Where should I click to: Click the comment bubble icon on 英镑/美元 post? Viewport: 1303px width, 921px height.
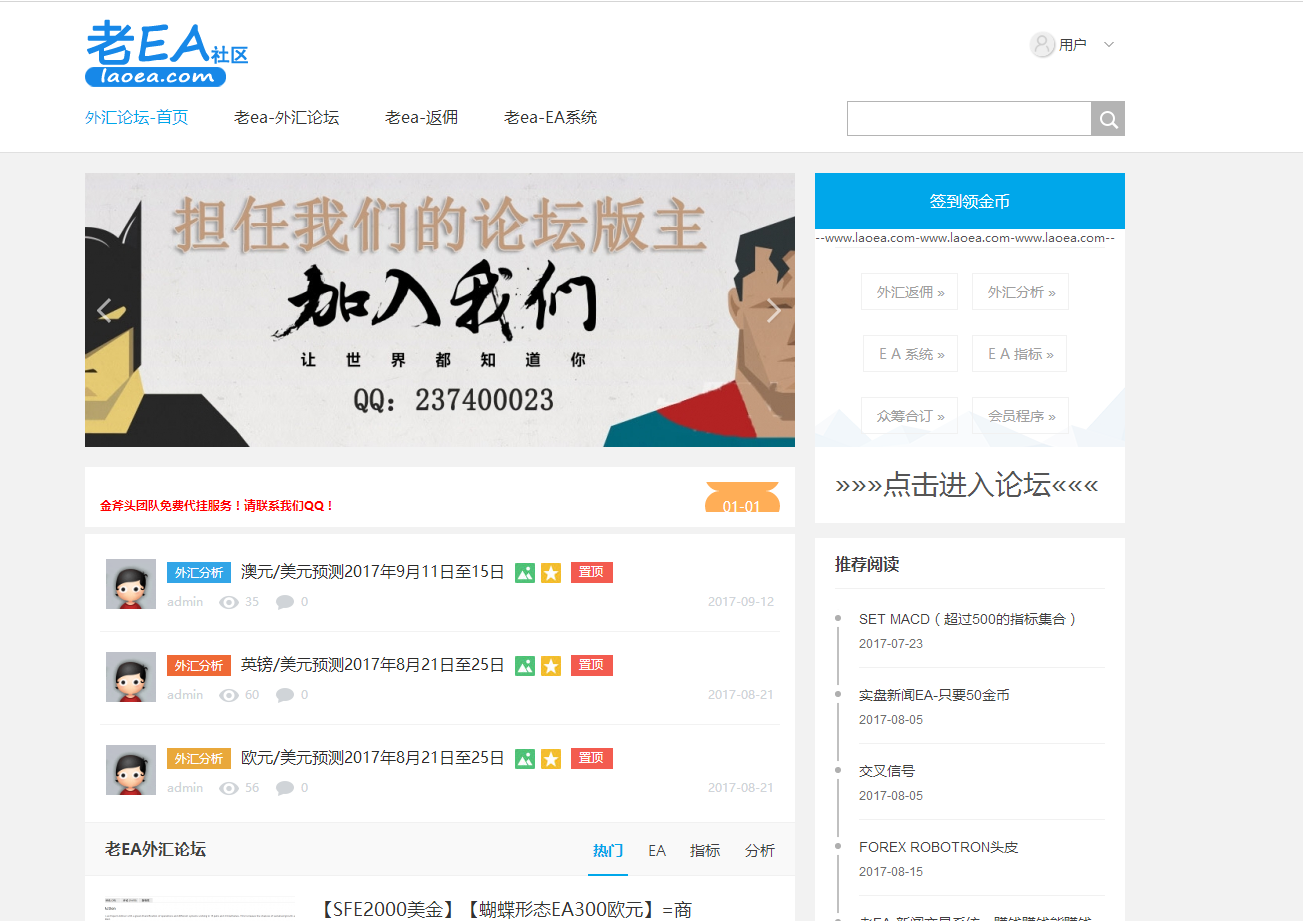[285, 695]
